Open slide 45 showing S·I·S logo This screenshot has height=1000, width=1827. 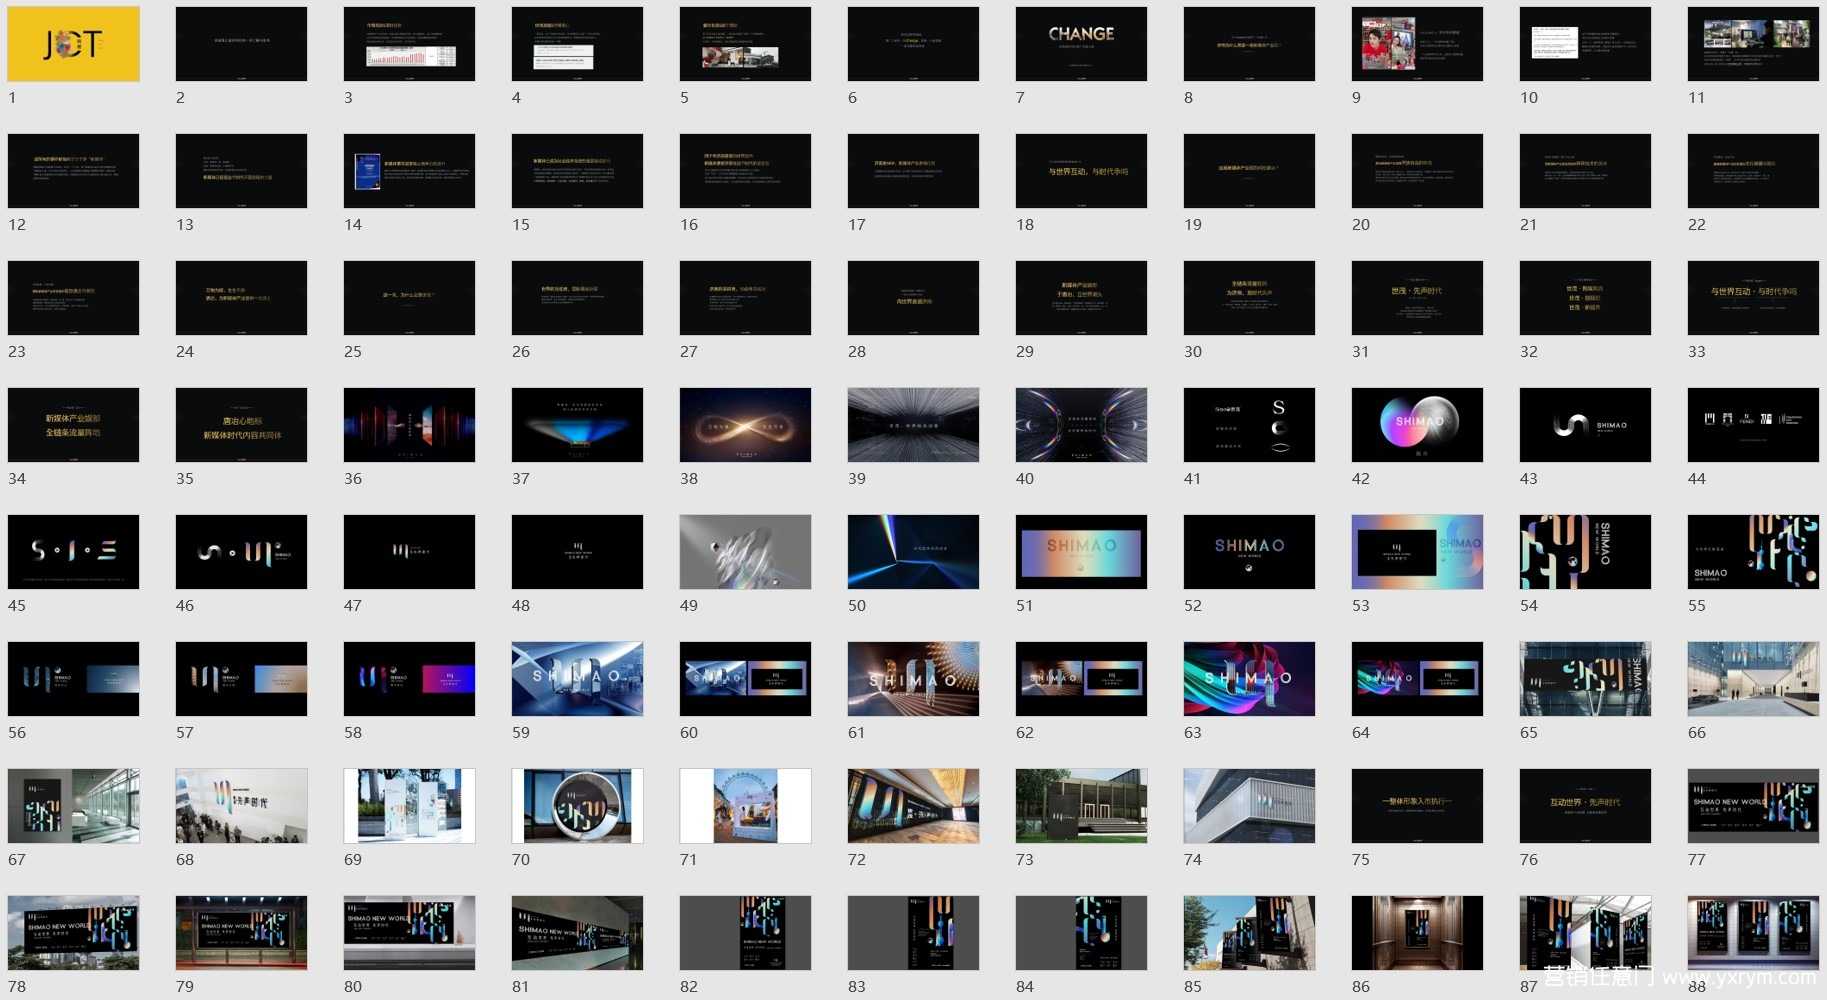pos(73,552)
